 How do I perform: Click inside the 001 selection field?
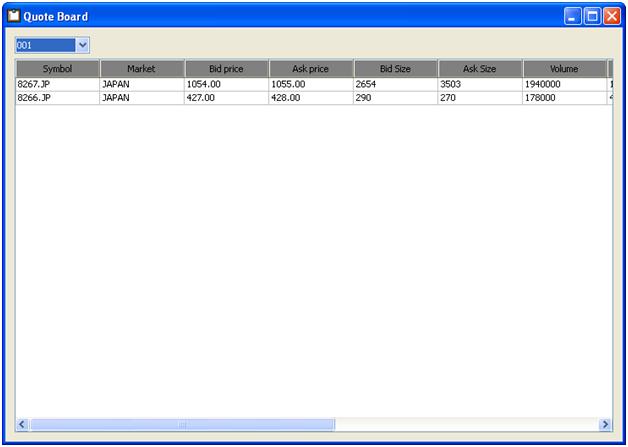pos(44,45)
